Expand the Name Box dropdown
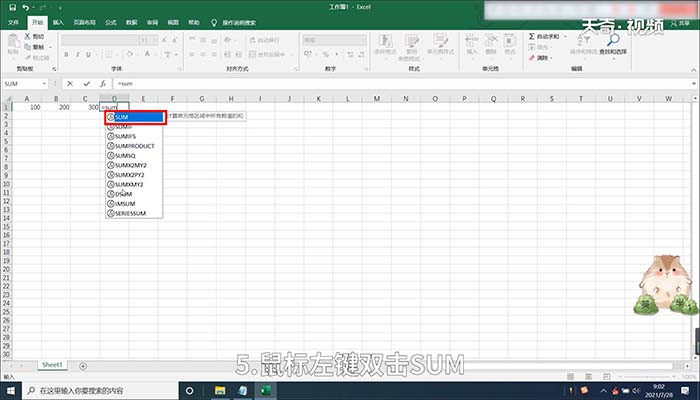 (x=44, y=83)
